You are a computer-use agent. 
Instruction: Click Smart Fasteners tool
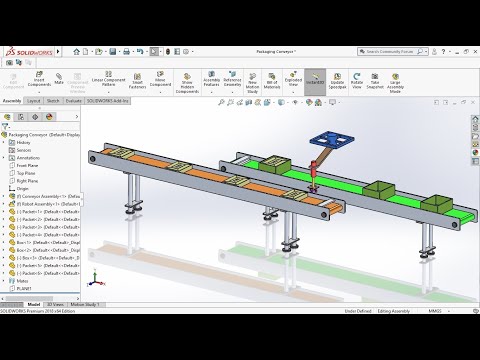137,81
